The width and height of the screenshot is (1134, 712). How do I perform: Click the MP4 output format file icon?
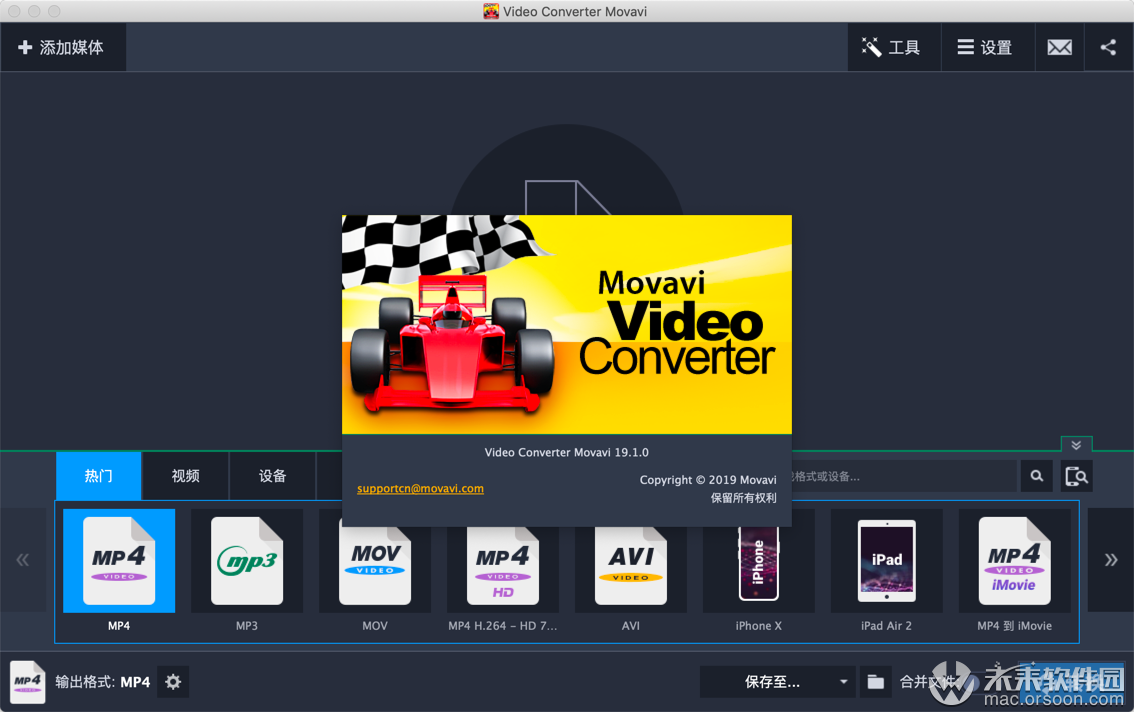pos(27,682)
